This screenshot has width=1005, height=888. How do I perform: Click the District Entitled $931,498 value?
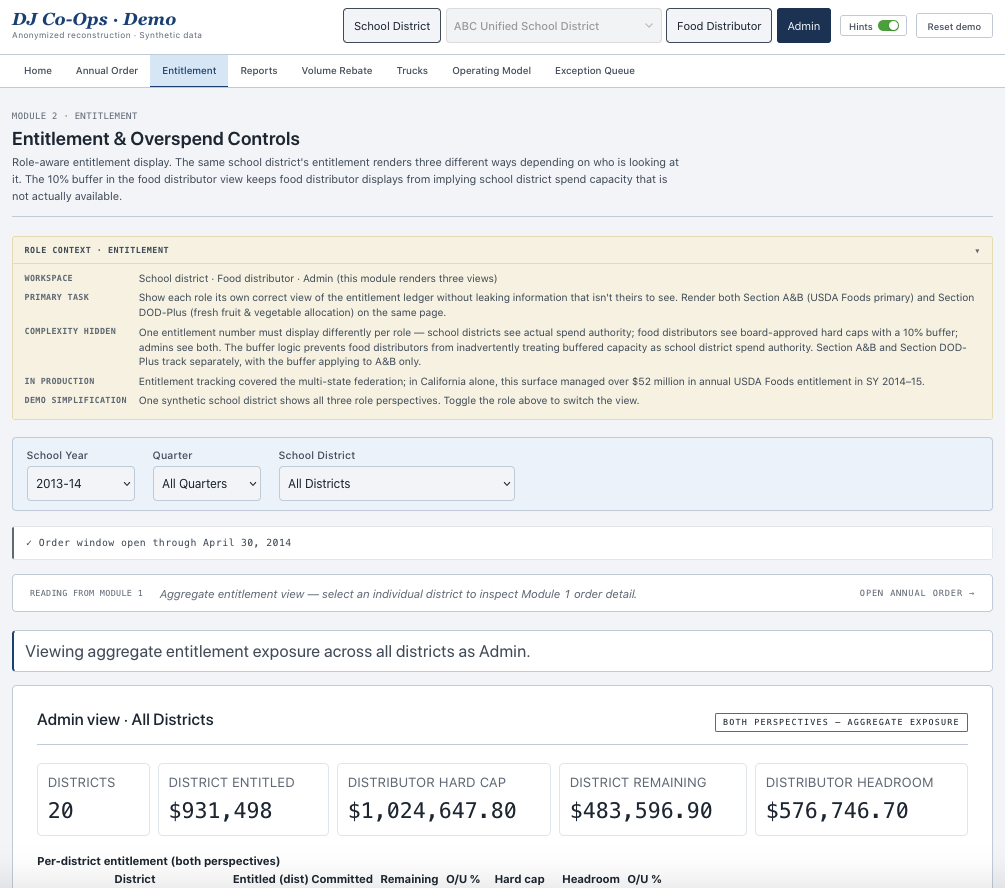pos(220,810)
